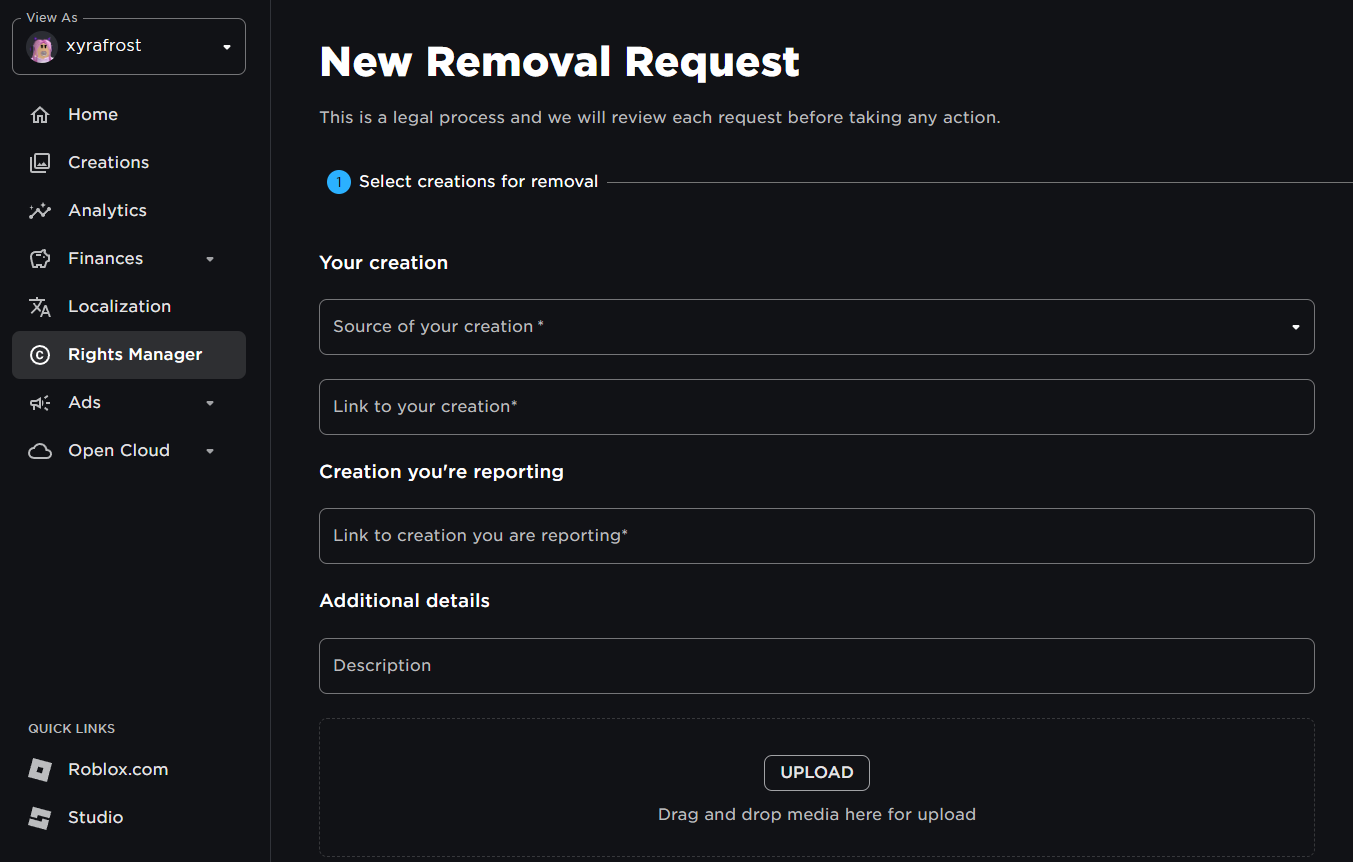Viewport: 1353px width, 862px height.
Task: Click the Open Cloud icon
Action: coord(40,450)
